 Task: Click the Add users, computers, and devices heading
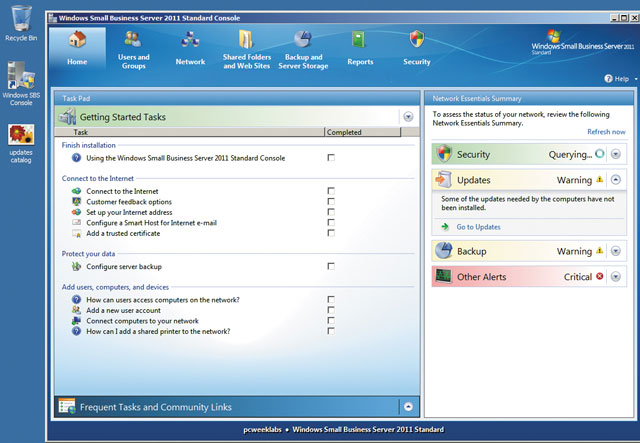tap(115, 287)
